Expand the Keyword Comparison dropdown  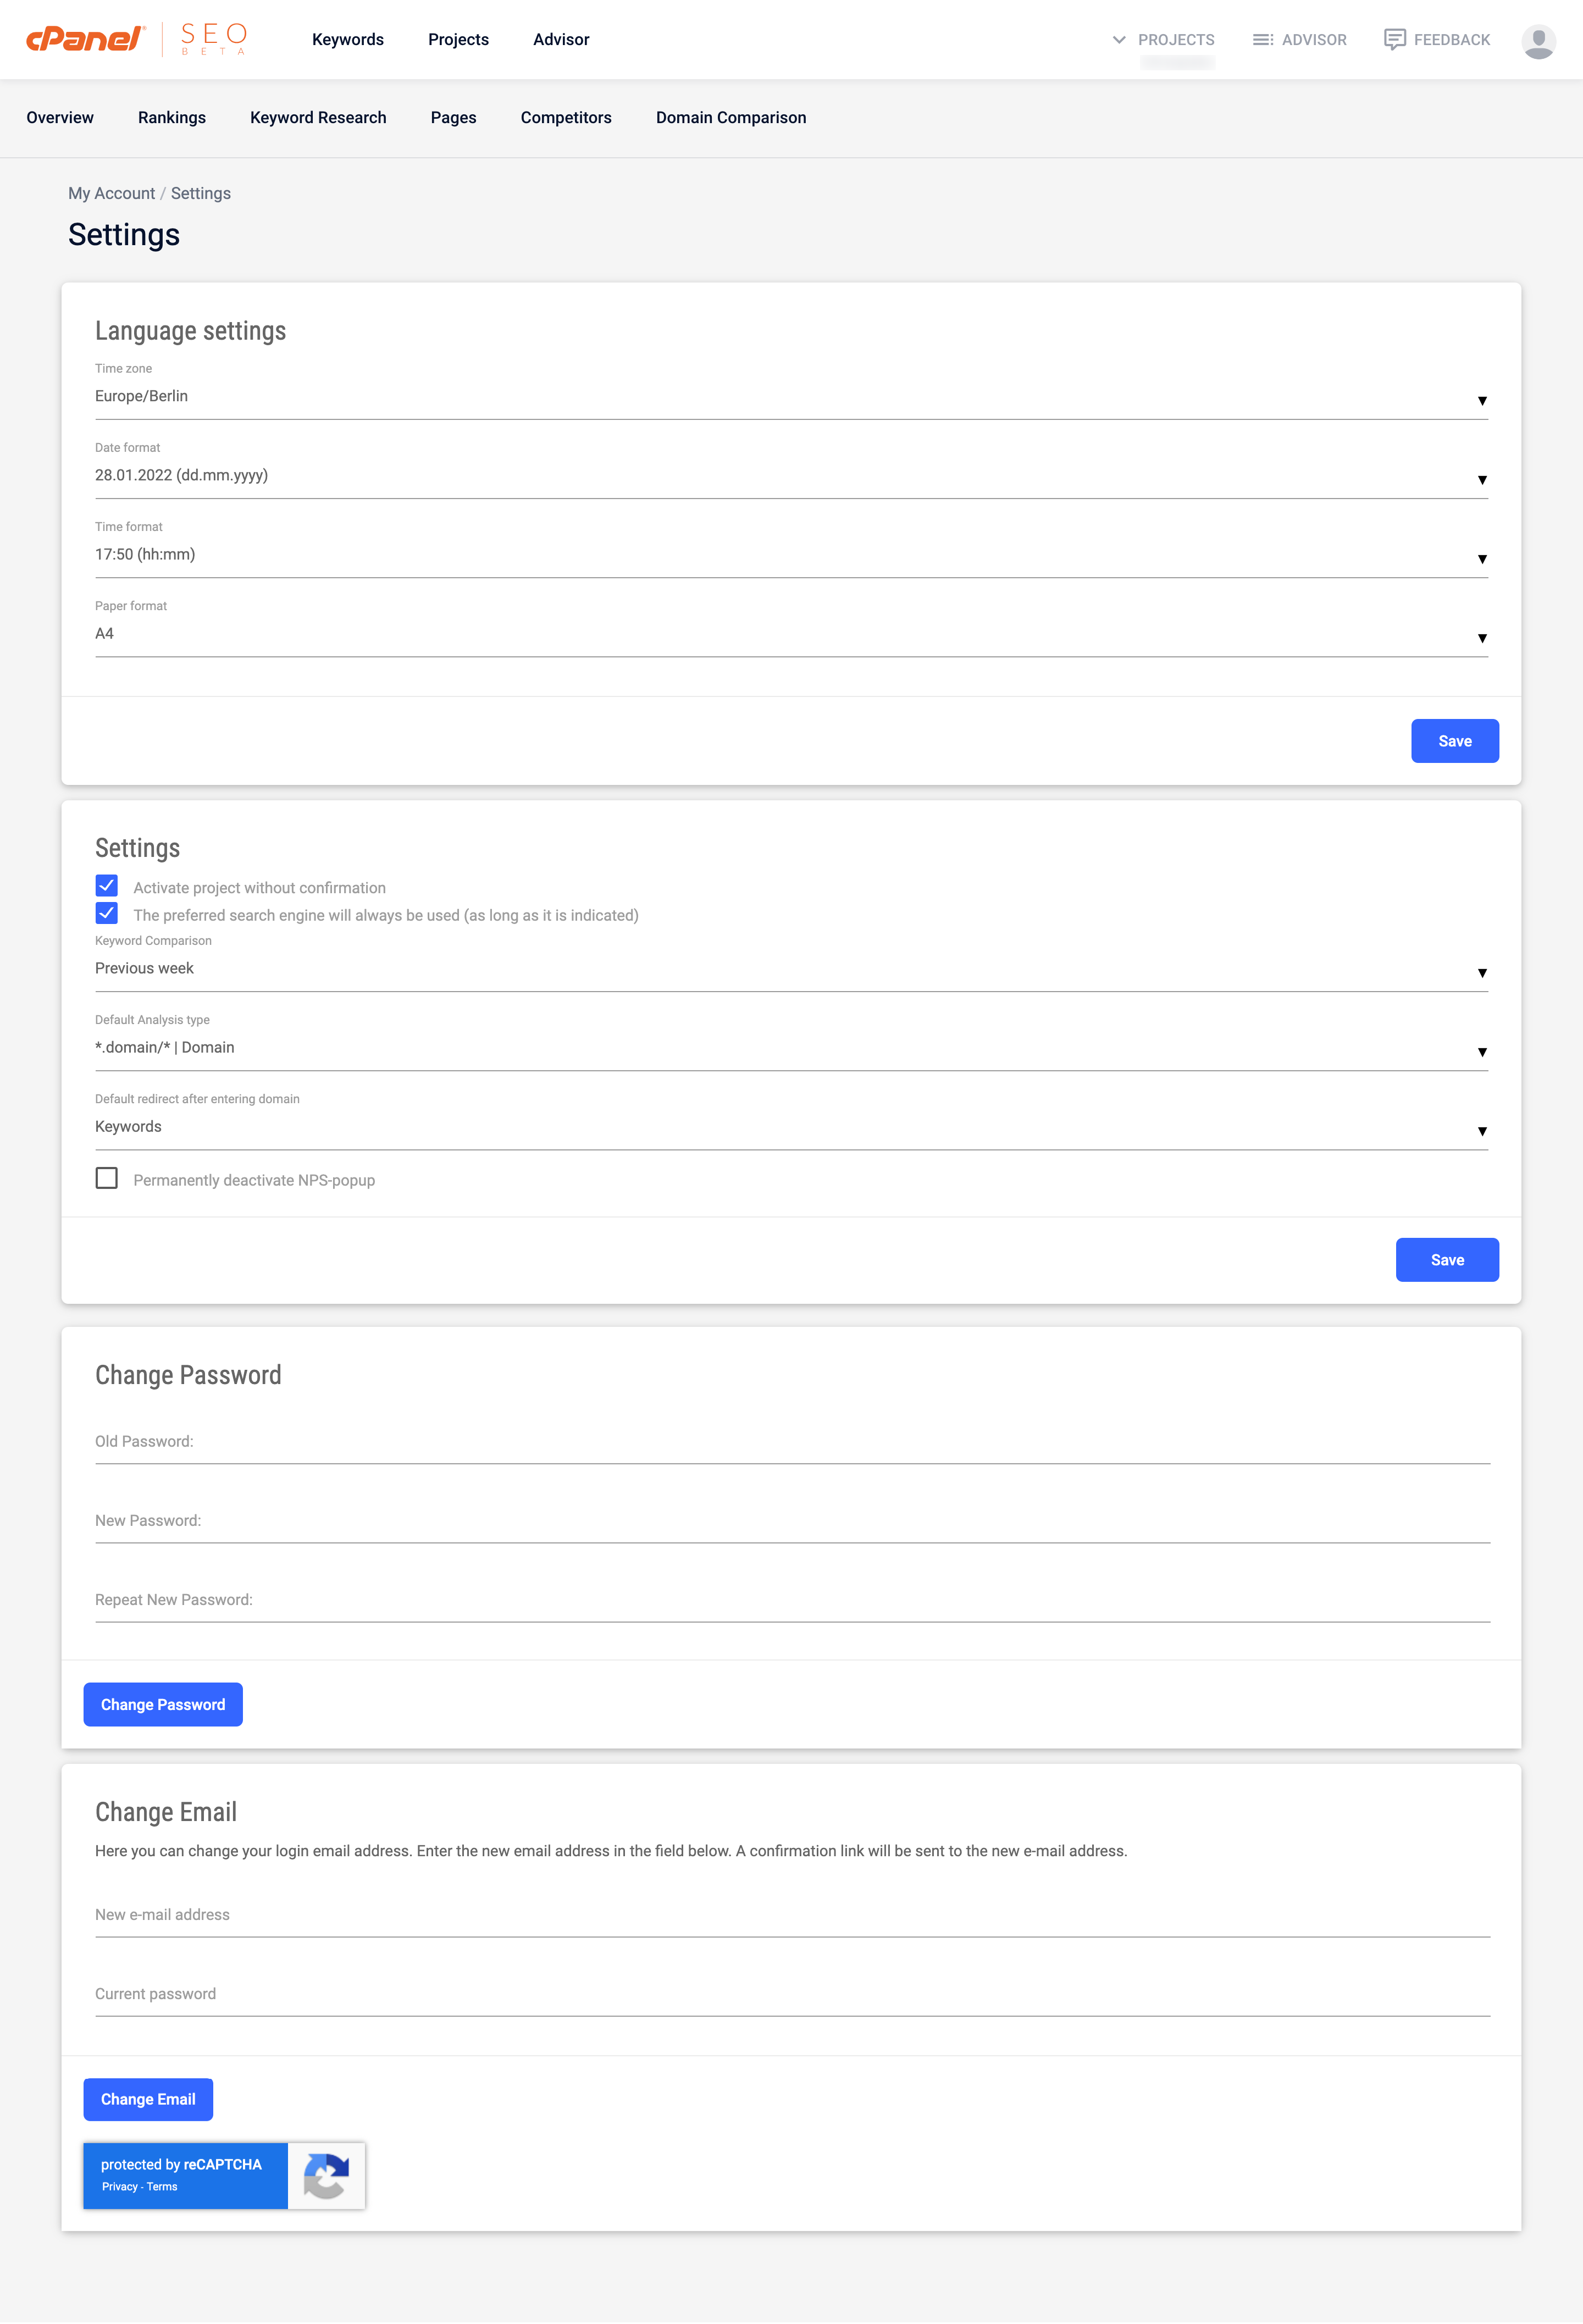(x=791, y=969)
